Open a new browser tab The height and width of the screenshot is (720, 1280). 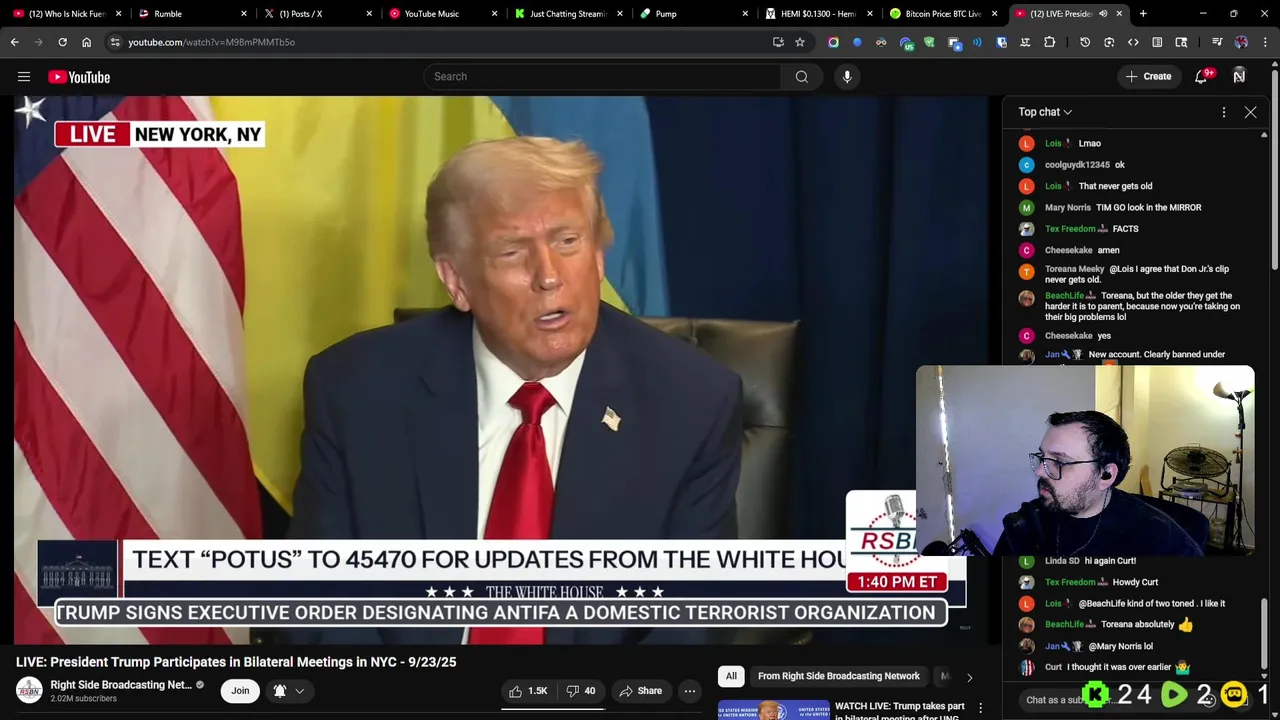tap(1143, 13)
